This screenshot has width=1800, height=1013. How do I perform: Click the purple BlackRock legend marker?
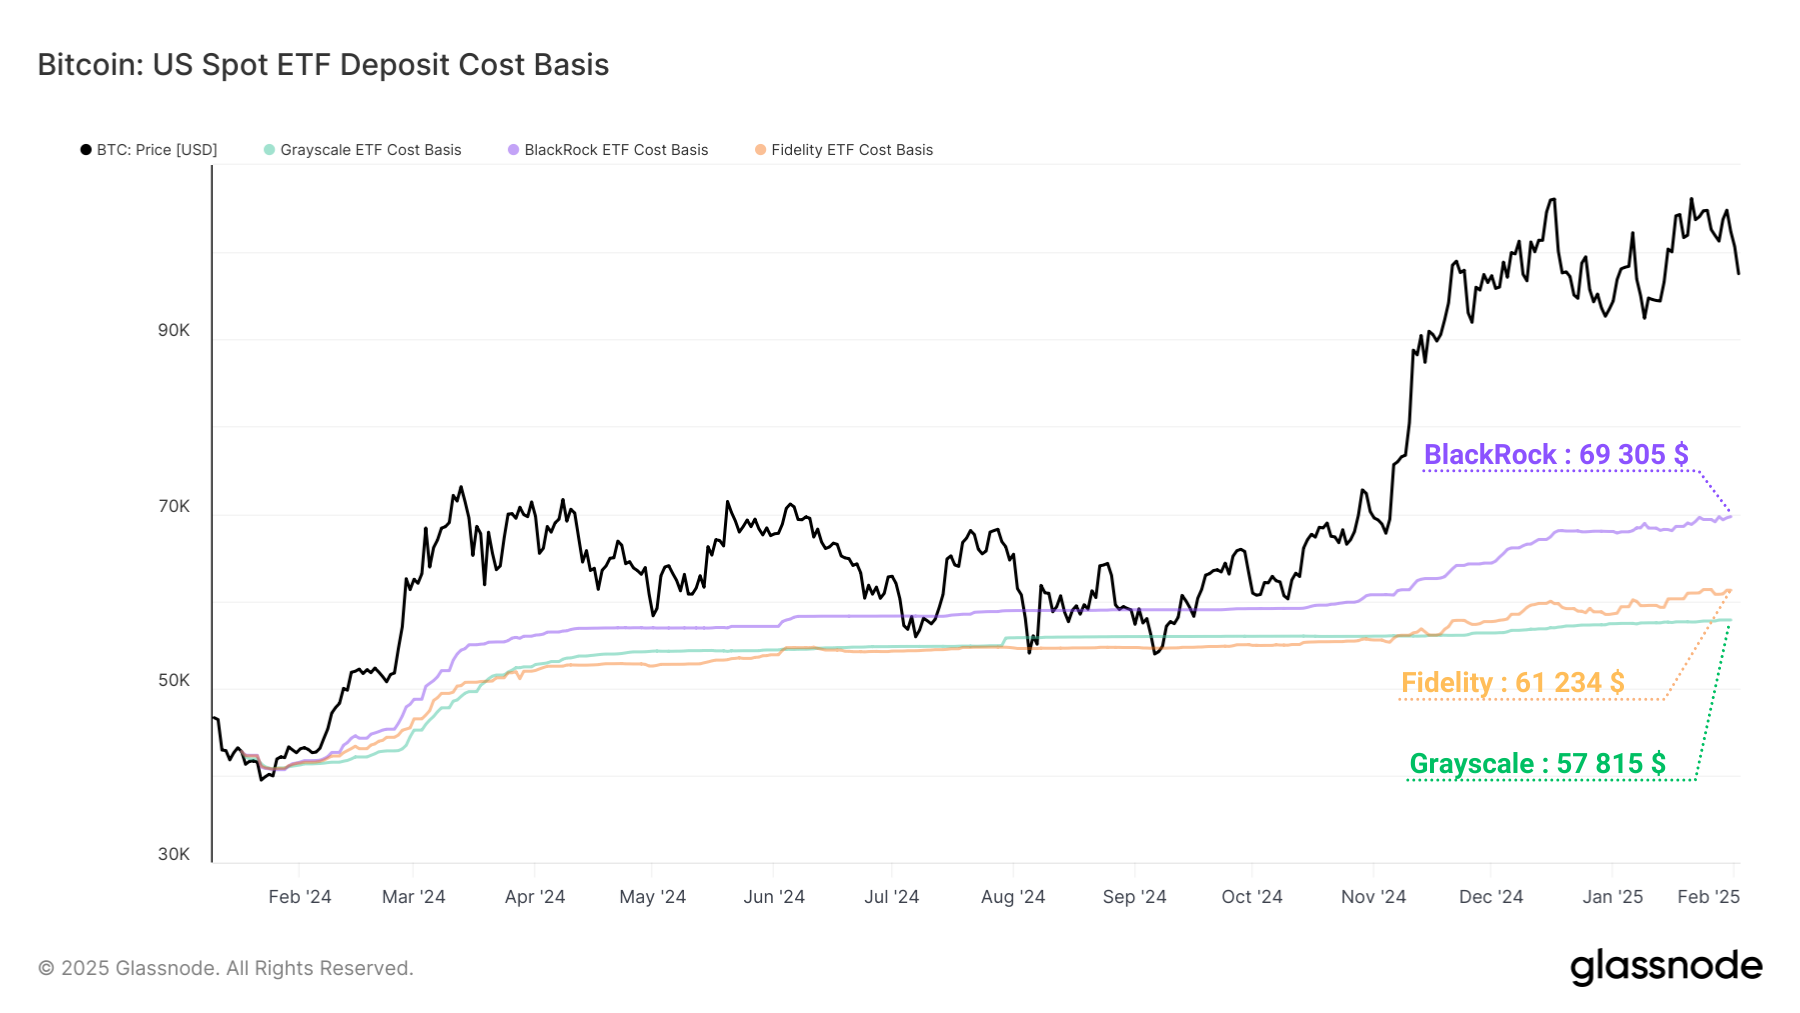coord(513,149)
